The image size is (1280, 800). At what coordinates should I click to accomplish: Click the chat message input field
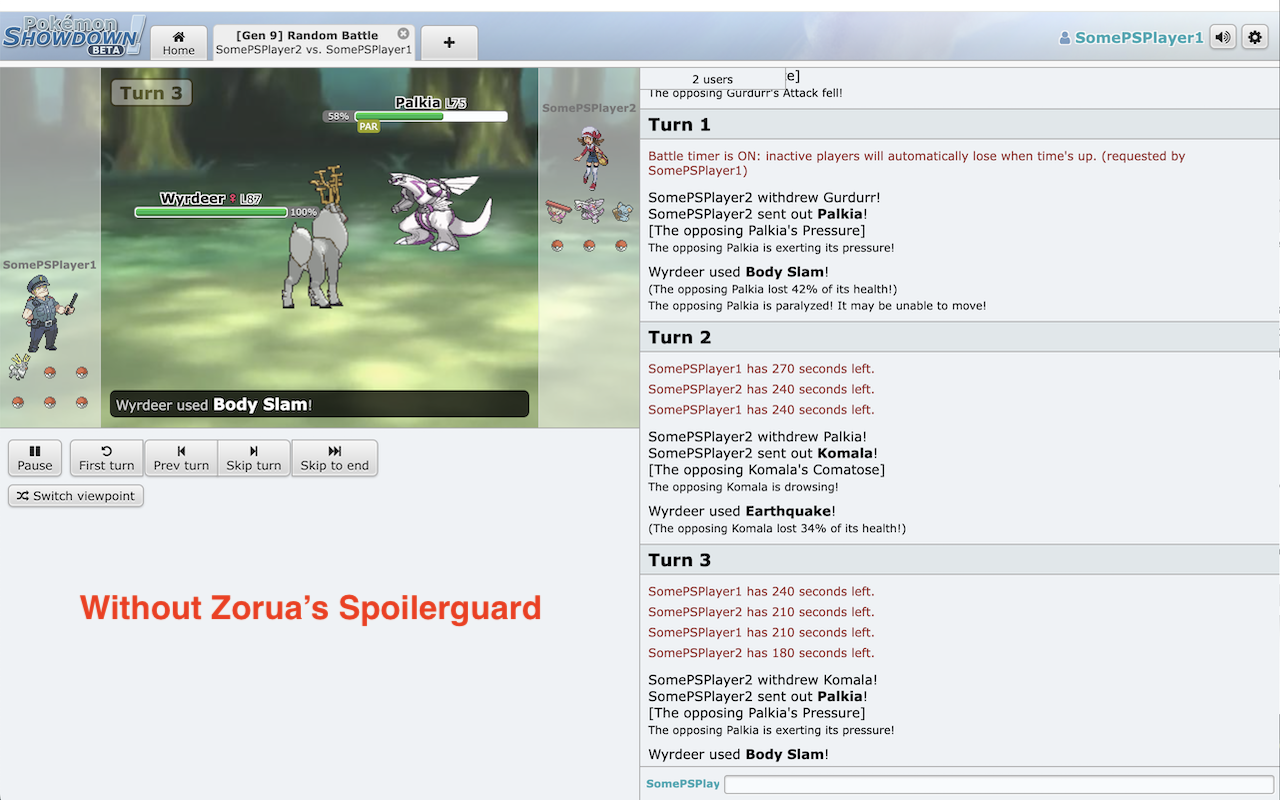999,784
